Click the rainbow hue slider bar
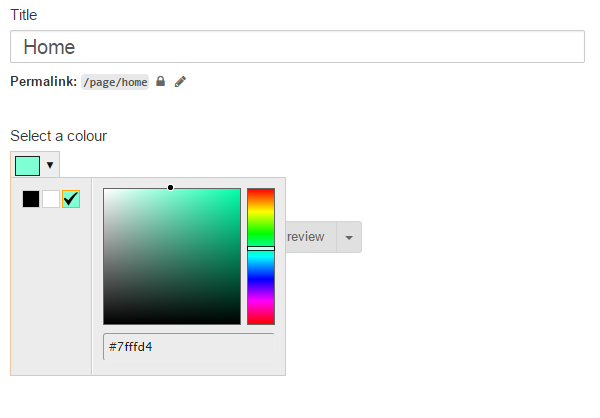Viewport: 600px width, 418px height. pos(261,256)
